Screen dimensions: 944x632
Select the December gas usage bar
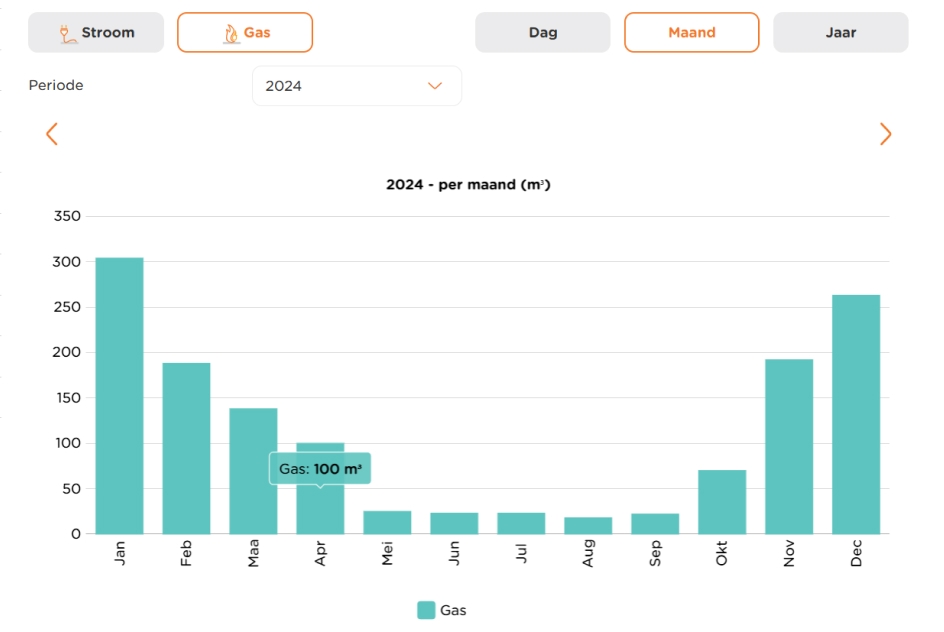(x=856, y=414)
